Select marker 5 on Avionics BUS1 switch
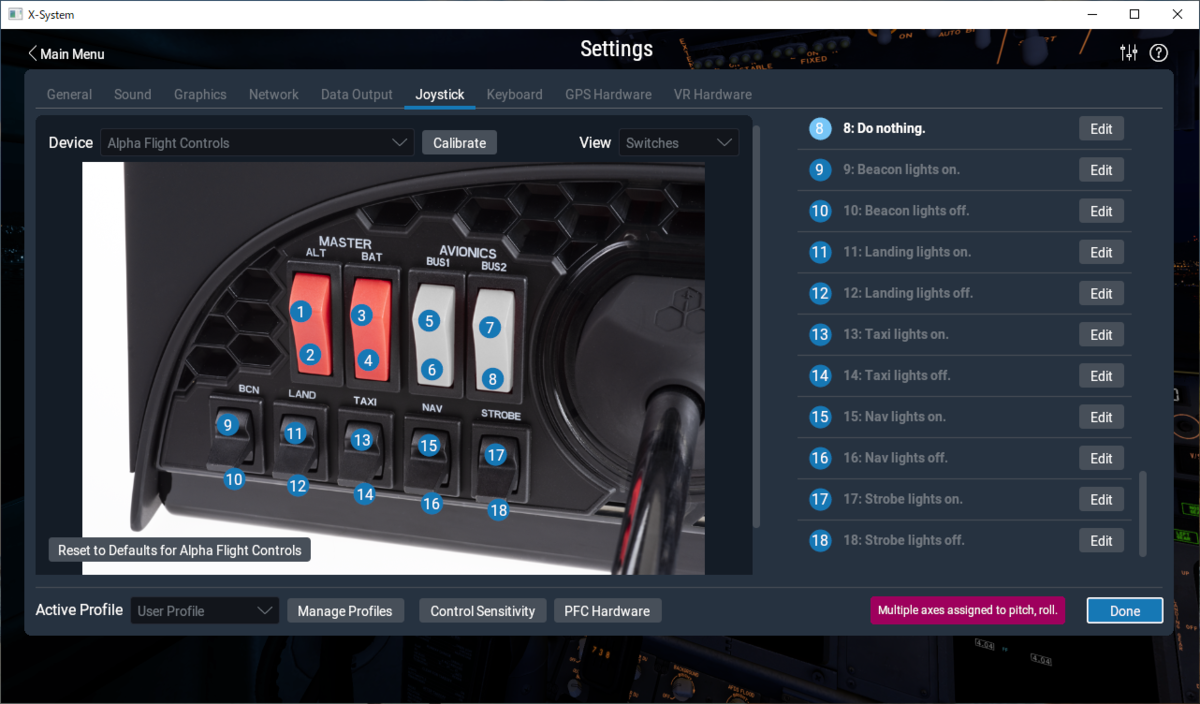1200x704 pixels. [429, 321]
